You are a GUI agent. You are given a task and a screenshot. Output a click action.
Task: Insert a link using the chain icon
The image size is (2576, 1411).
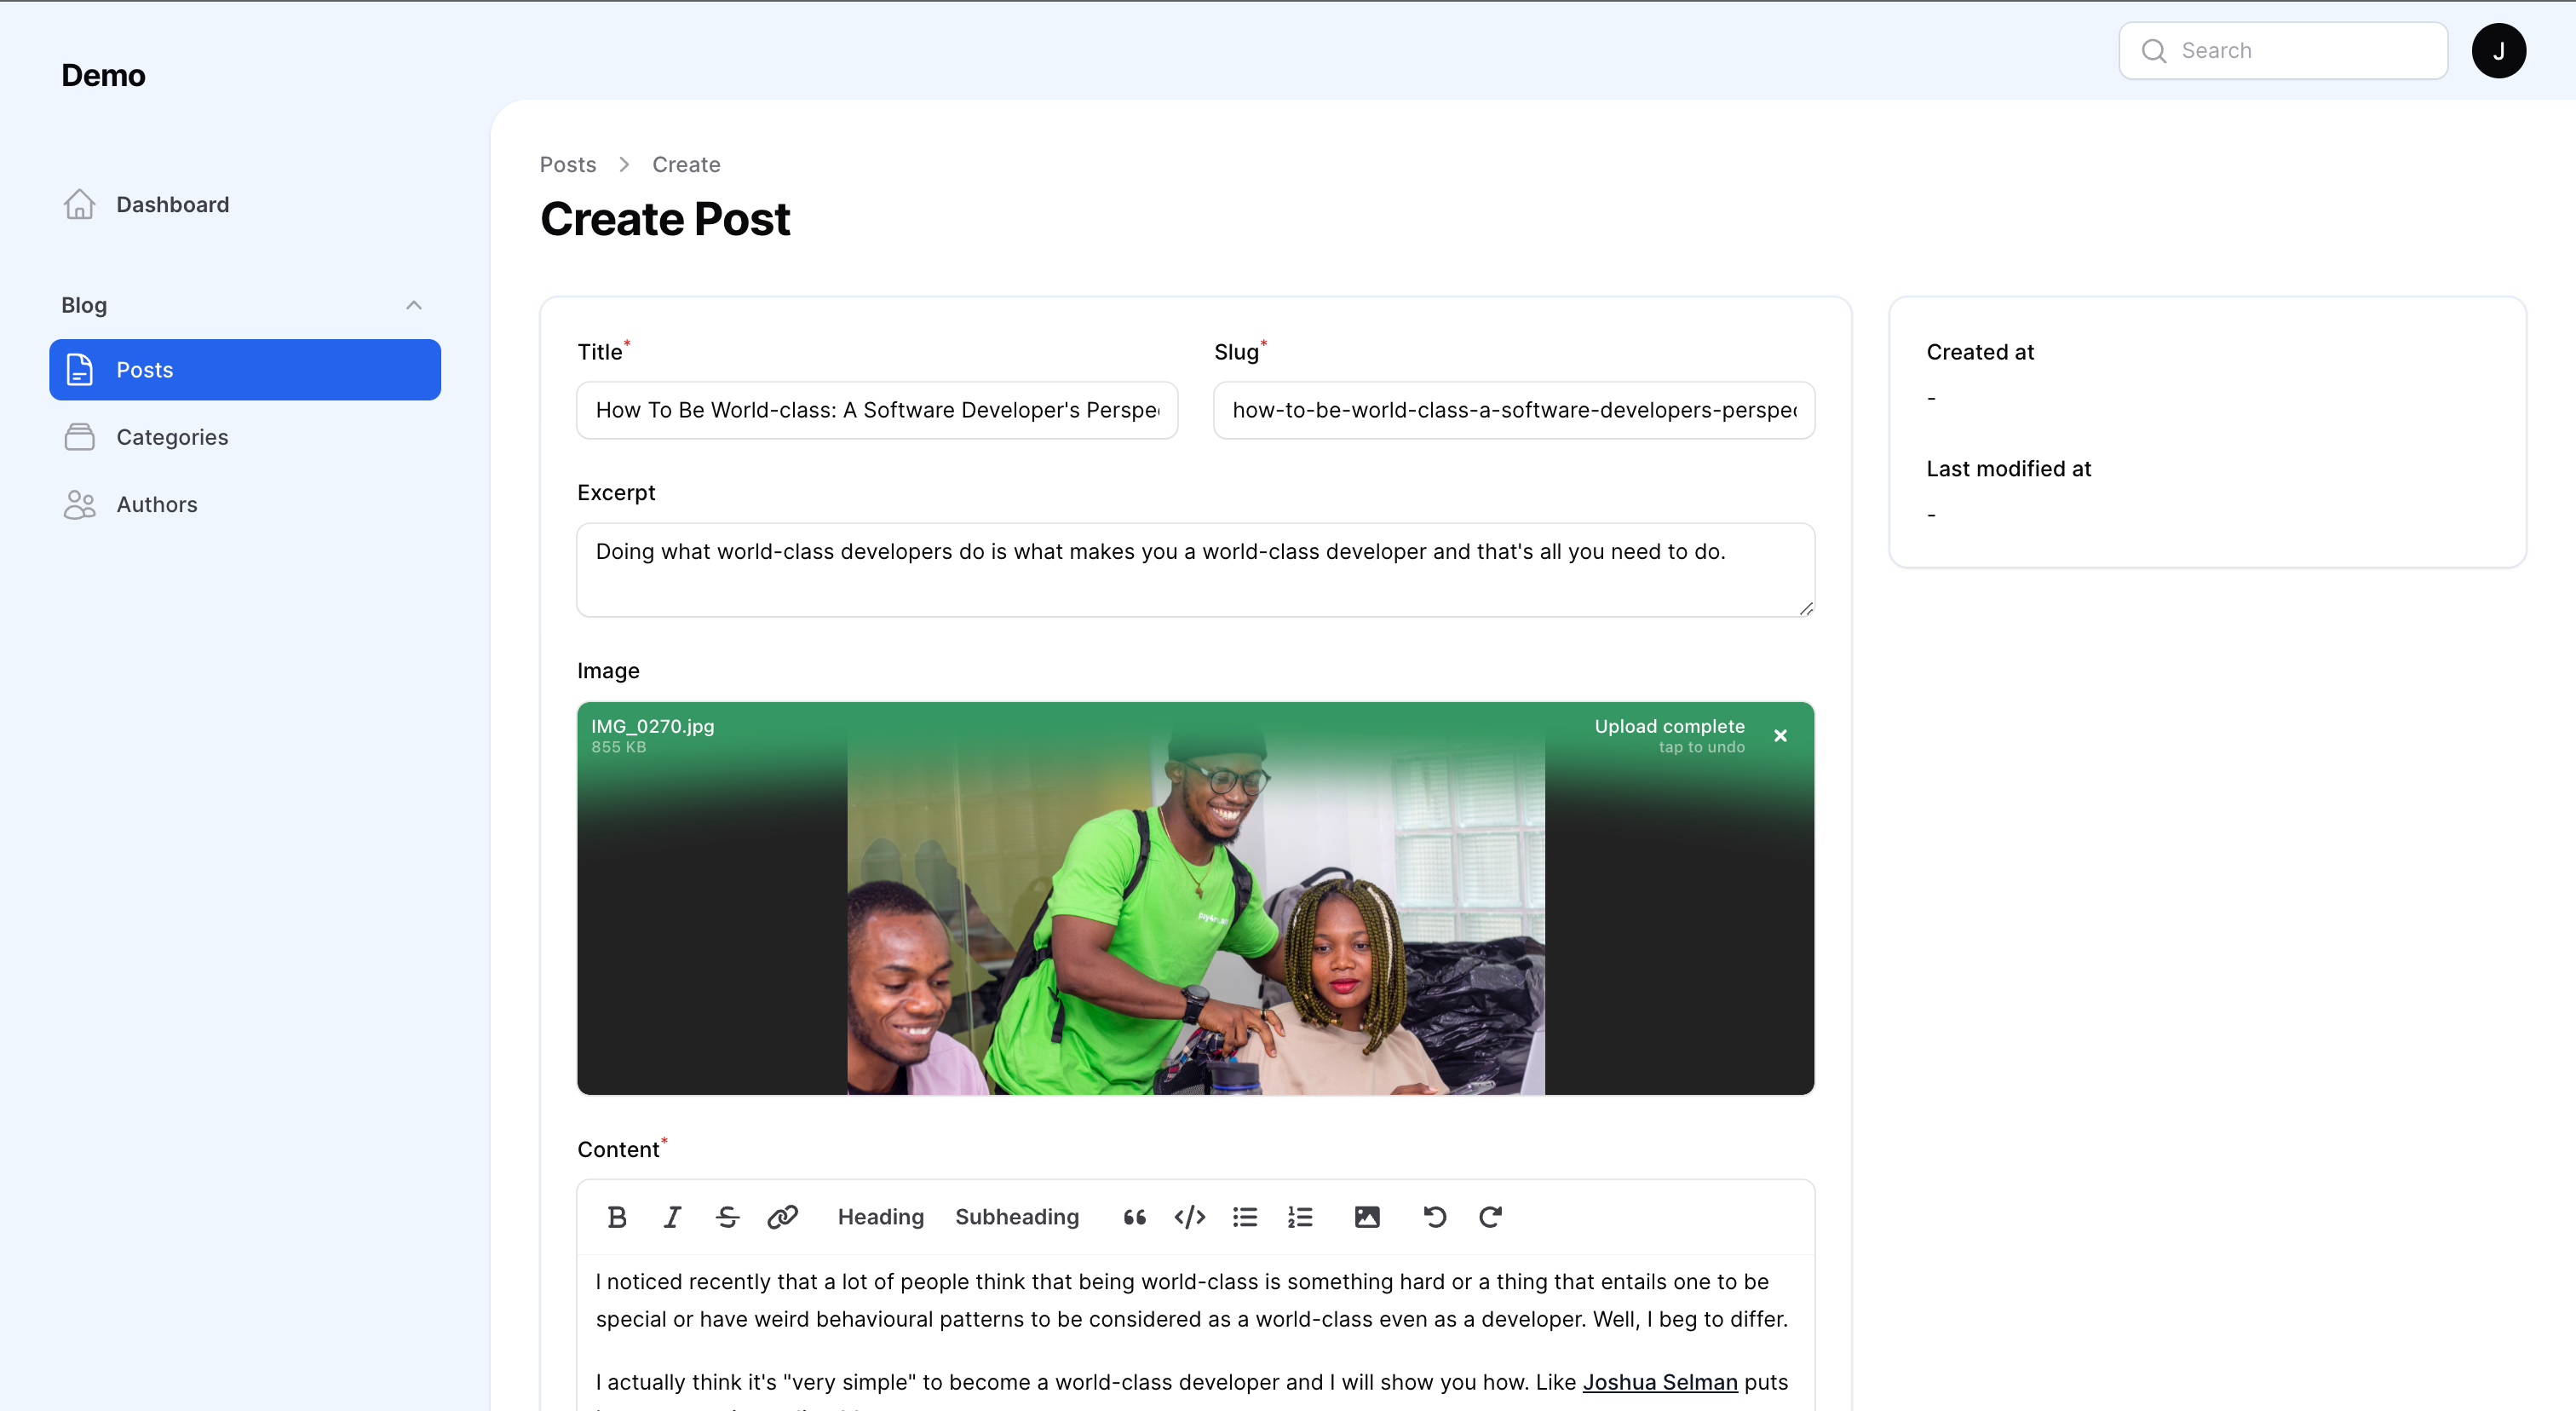782,1217
